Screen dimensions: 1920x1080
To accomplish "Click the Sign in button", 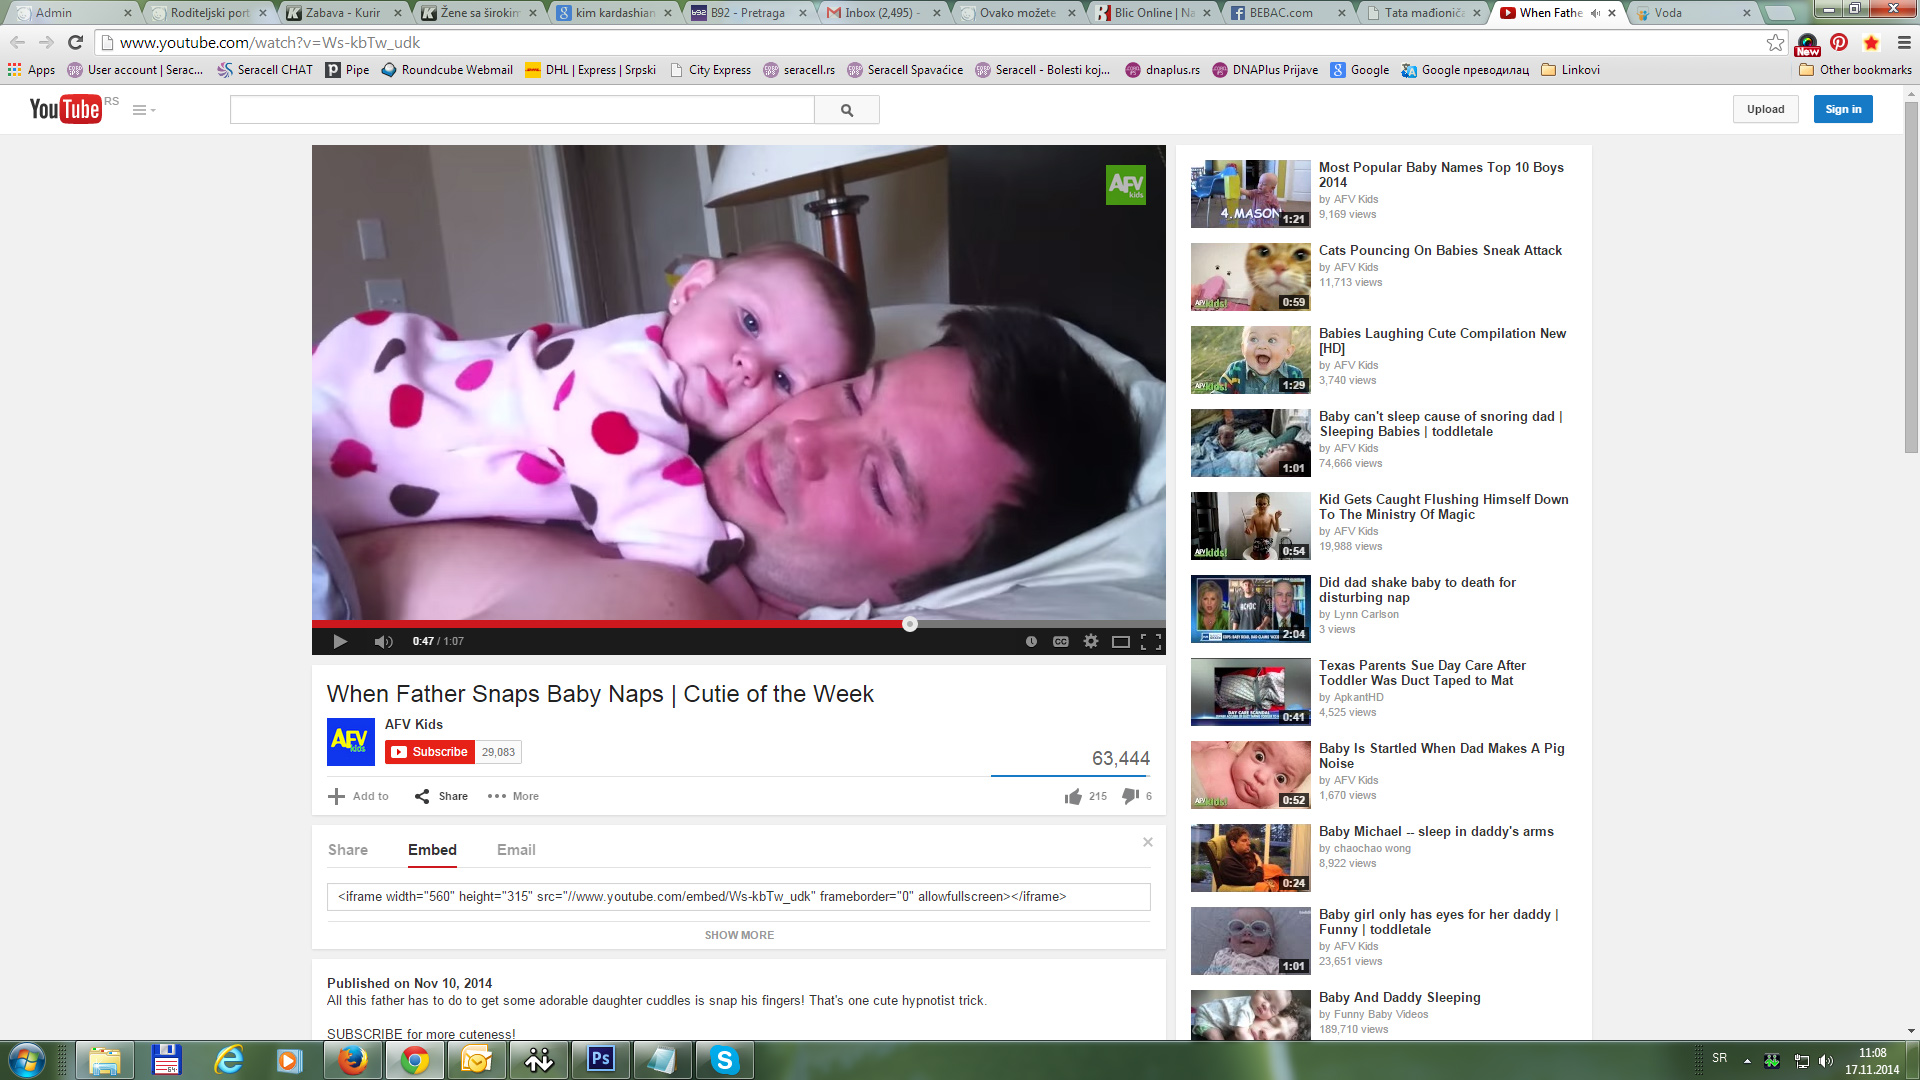I will 1843,109.
